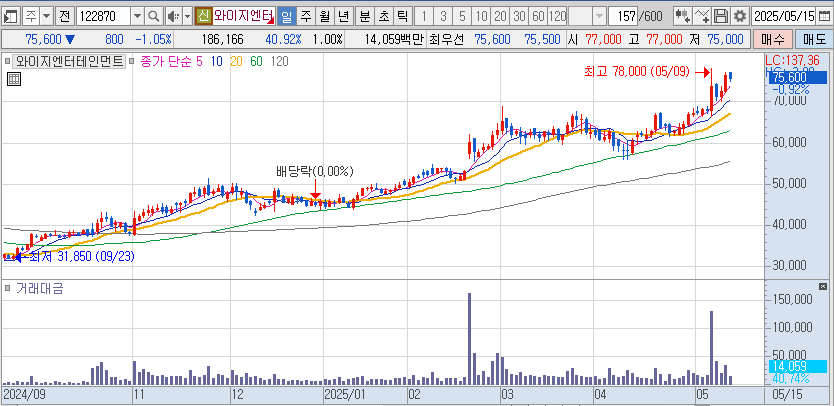Open chart settings gear icon
The width and height of the screenshot is (834, 406).
click(x=739, y=17)
